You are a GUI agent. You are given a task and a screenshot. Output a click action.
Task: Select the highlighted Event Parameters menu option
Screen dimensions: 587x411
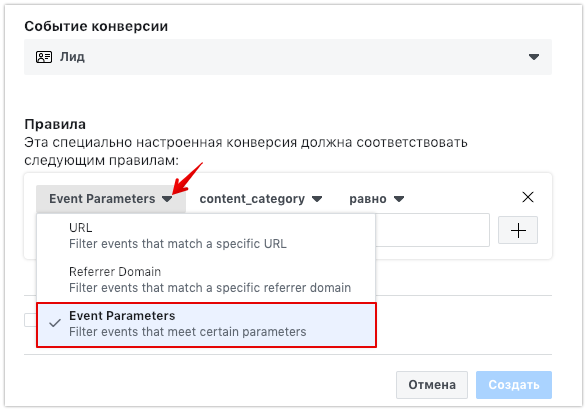click(x=206, y=324)
